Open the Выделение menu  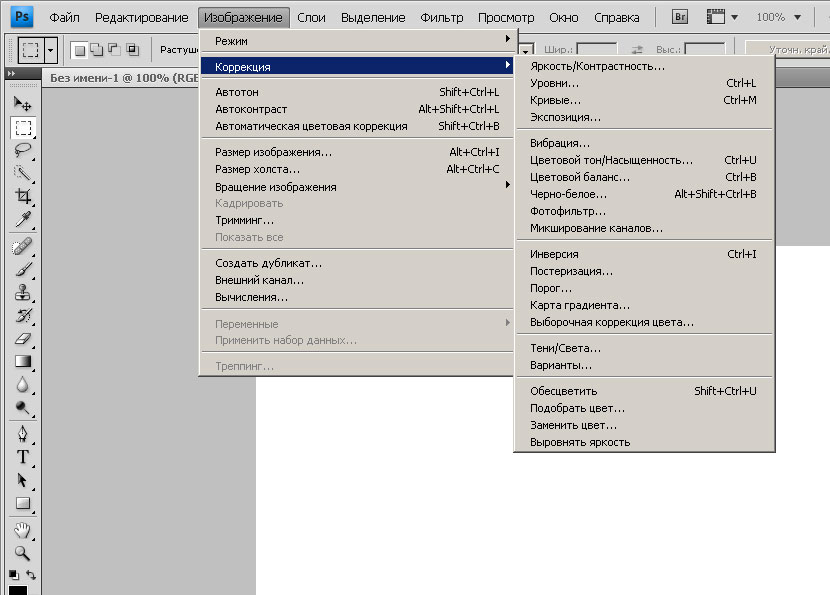click(373, 17)
